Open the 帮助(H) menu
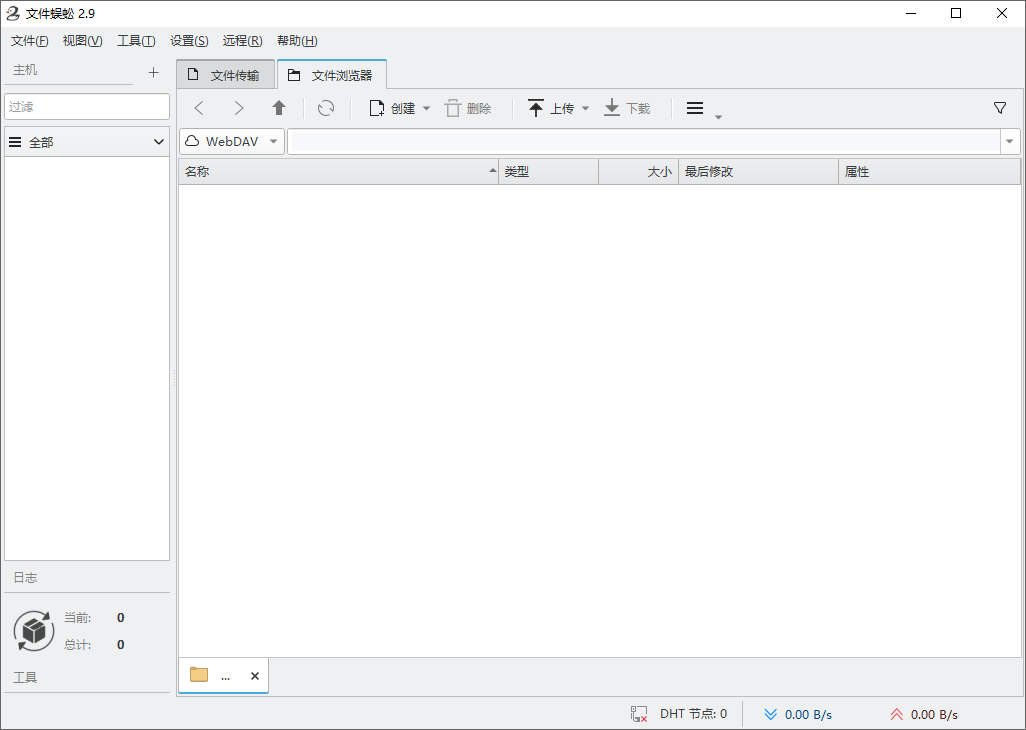The width and height of the screenshot is (1026, 730). [x=297, y=41]
